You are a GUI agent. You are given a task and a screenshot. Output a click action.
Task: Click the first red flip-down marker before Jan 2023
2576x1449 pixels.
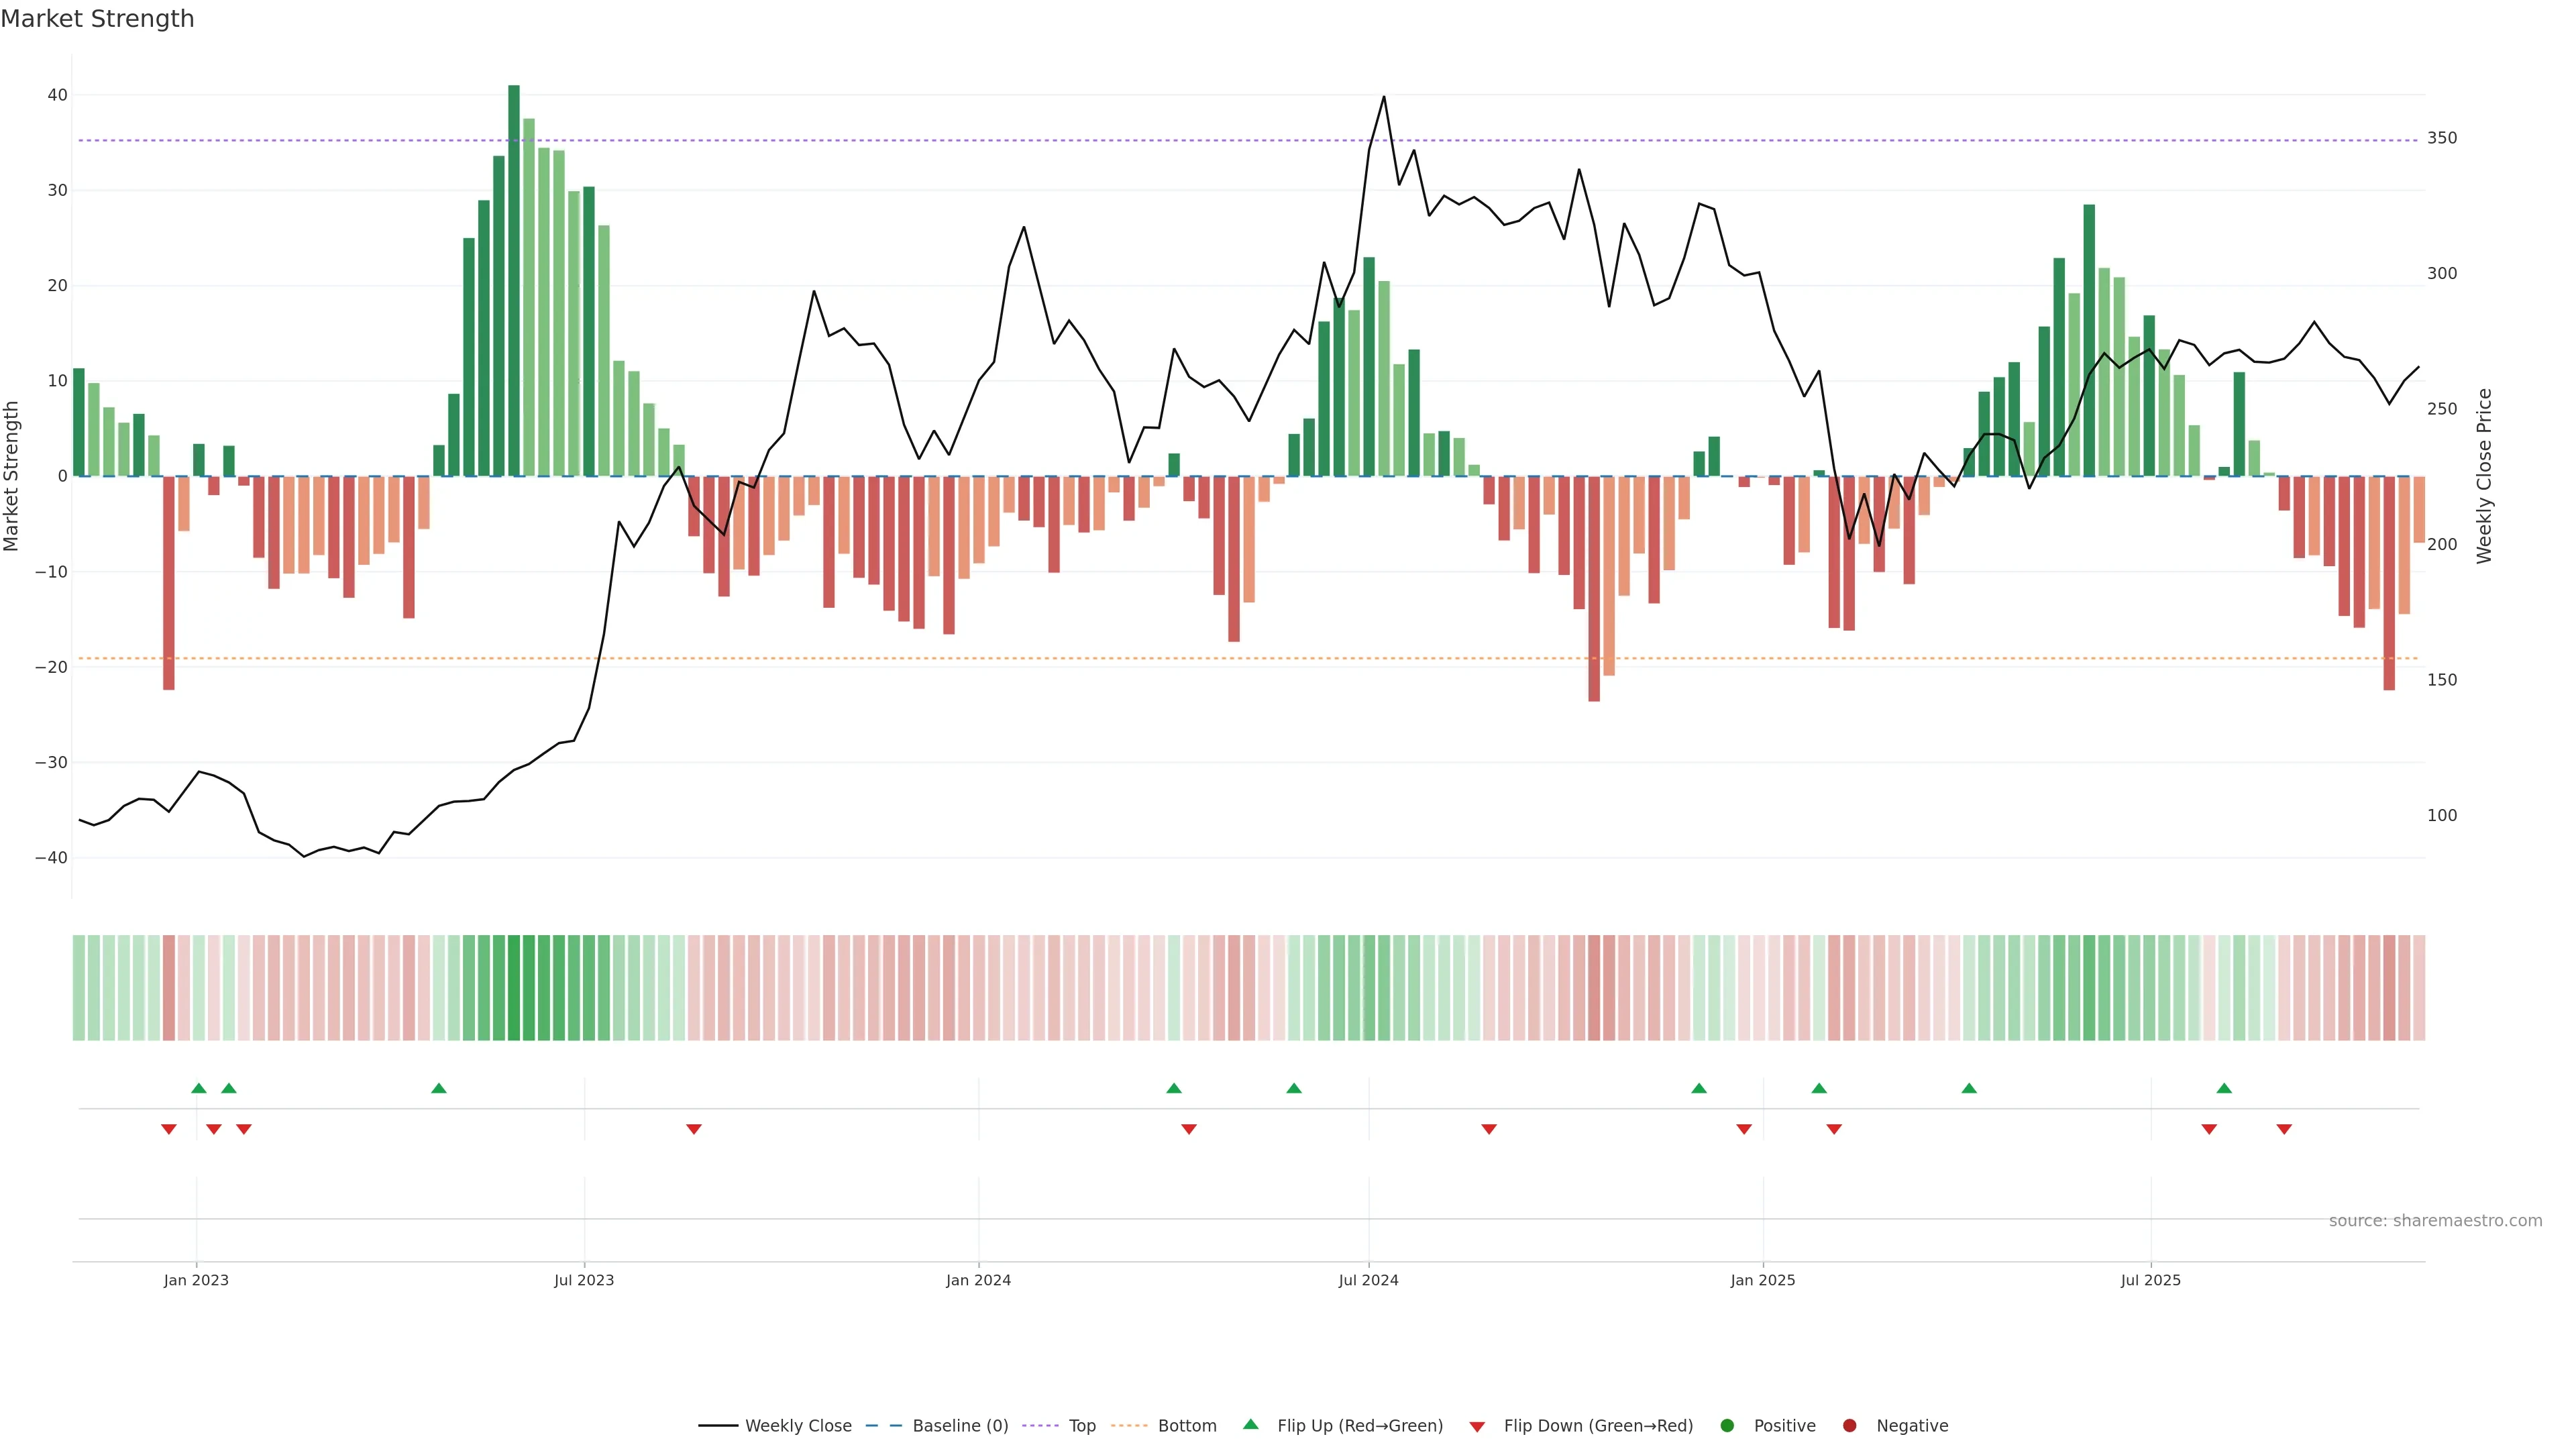tap(169, 1129)
